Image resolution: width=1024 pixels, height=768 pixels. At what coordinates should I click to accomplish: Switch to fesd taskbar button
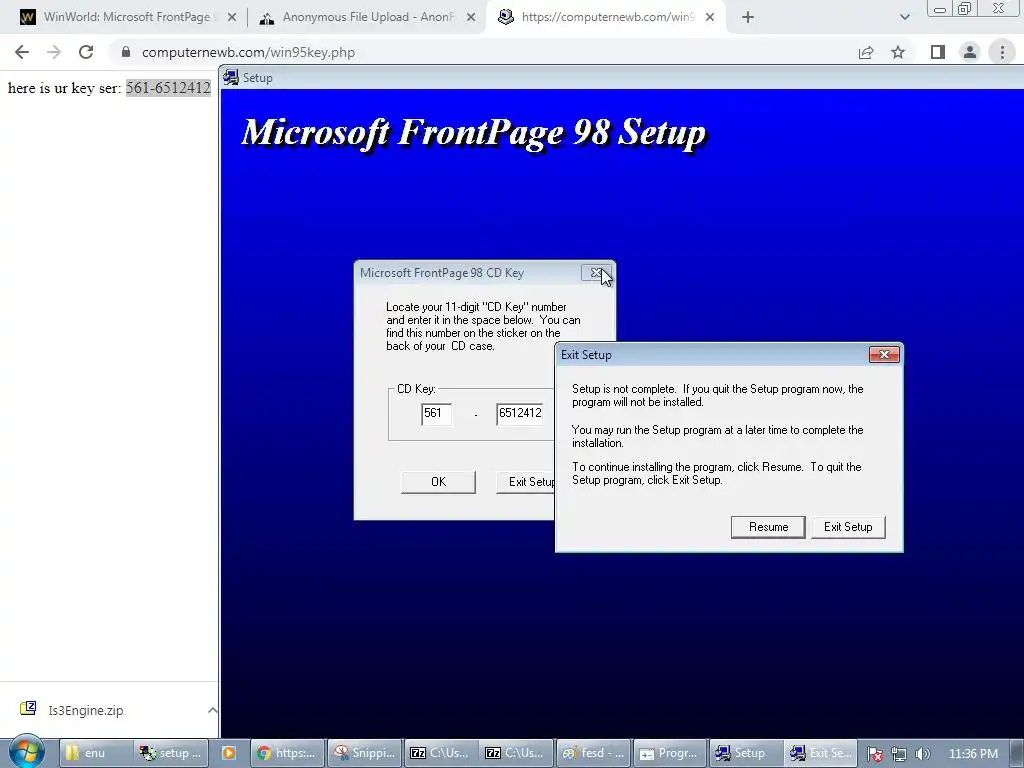tap(594, 753)
